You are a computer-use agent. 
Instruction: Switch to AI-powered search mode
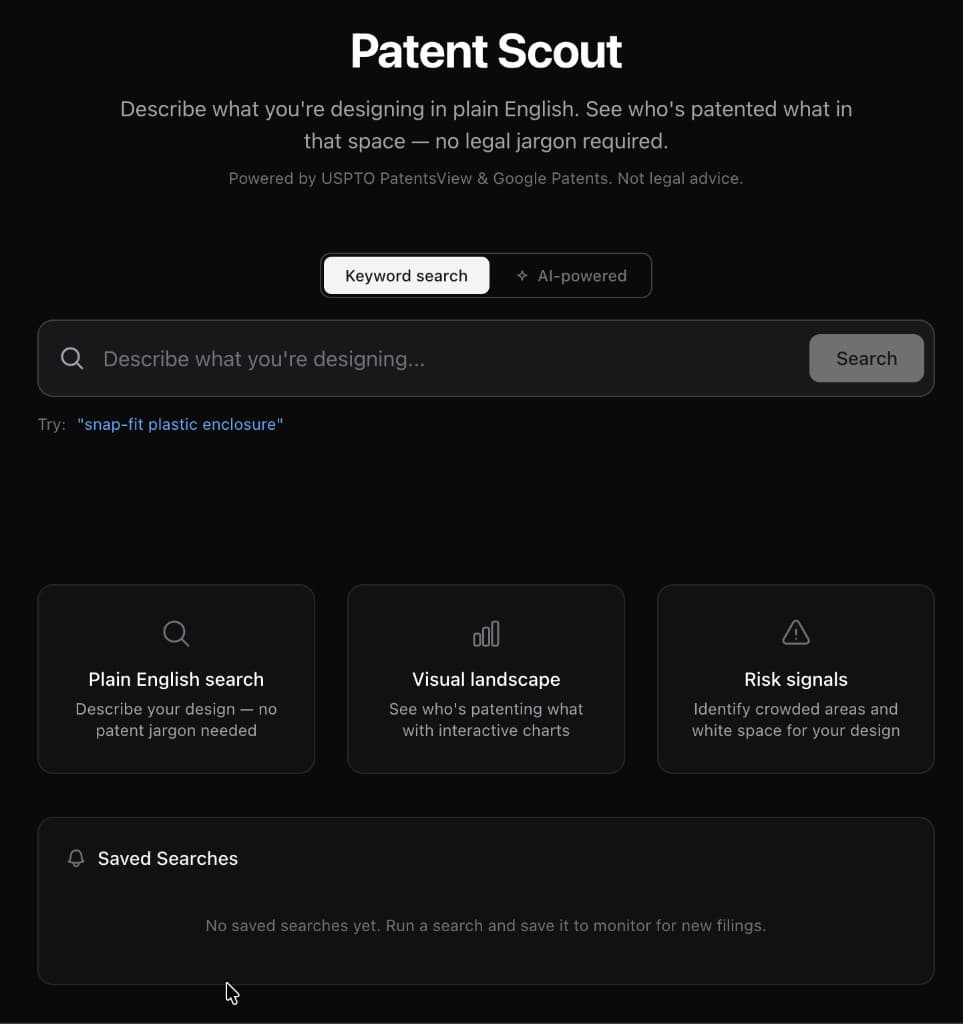click(572, 275)
